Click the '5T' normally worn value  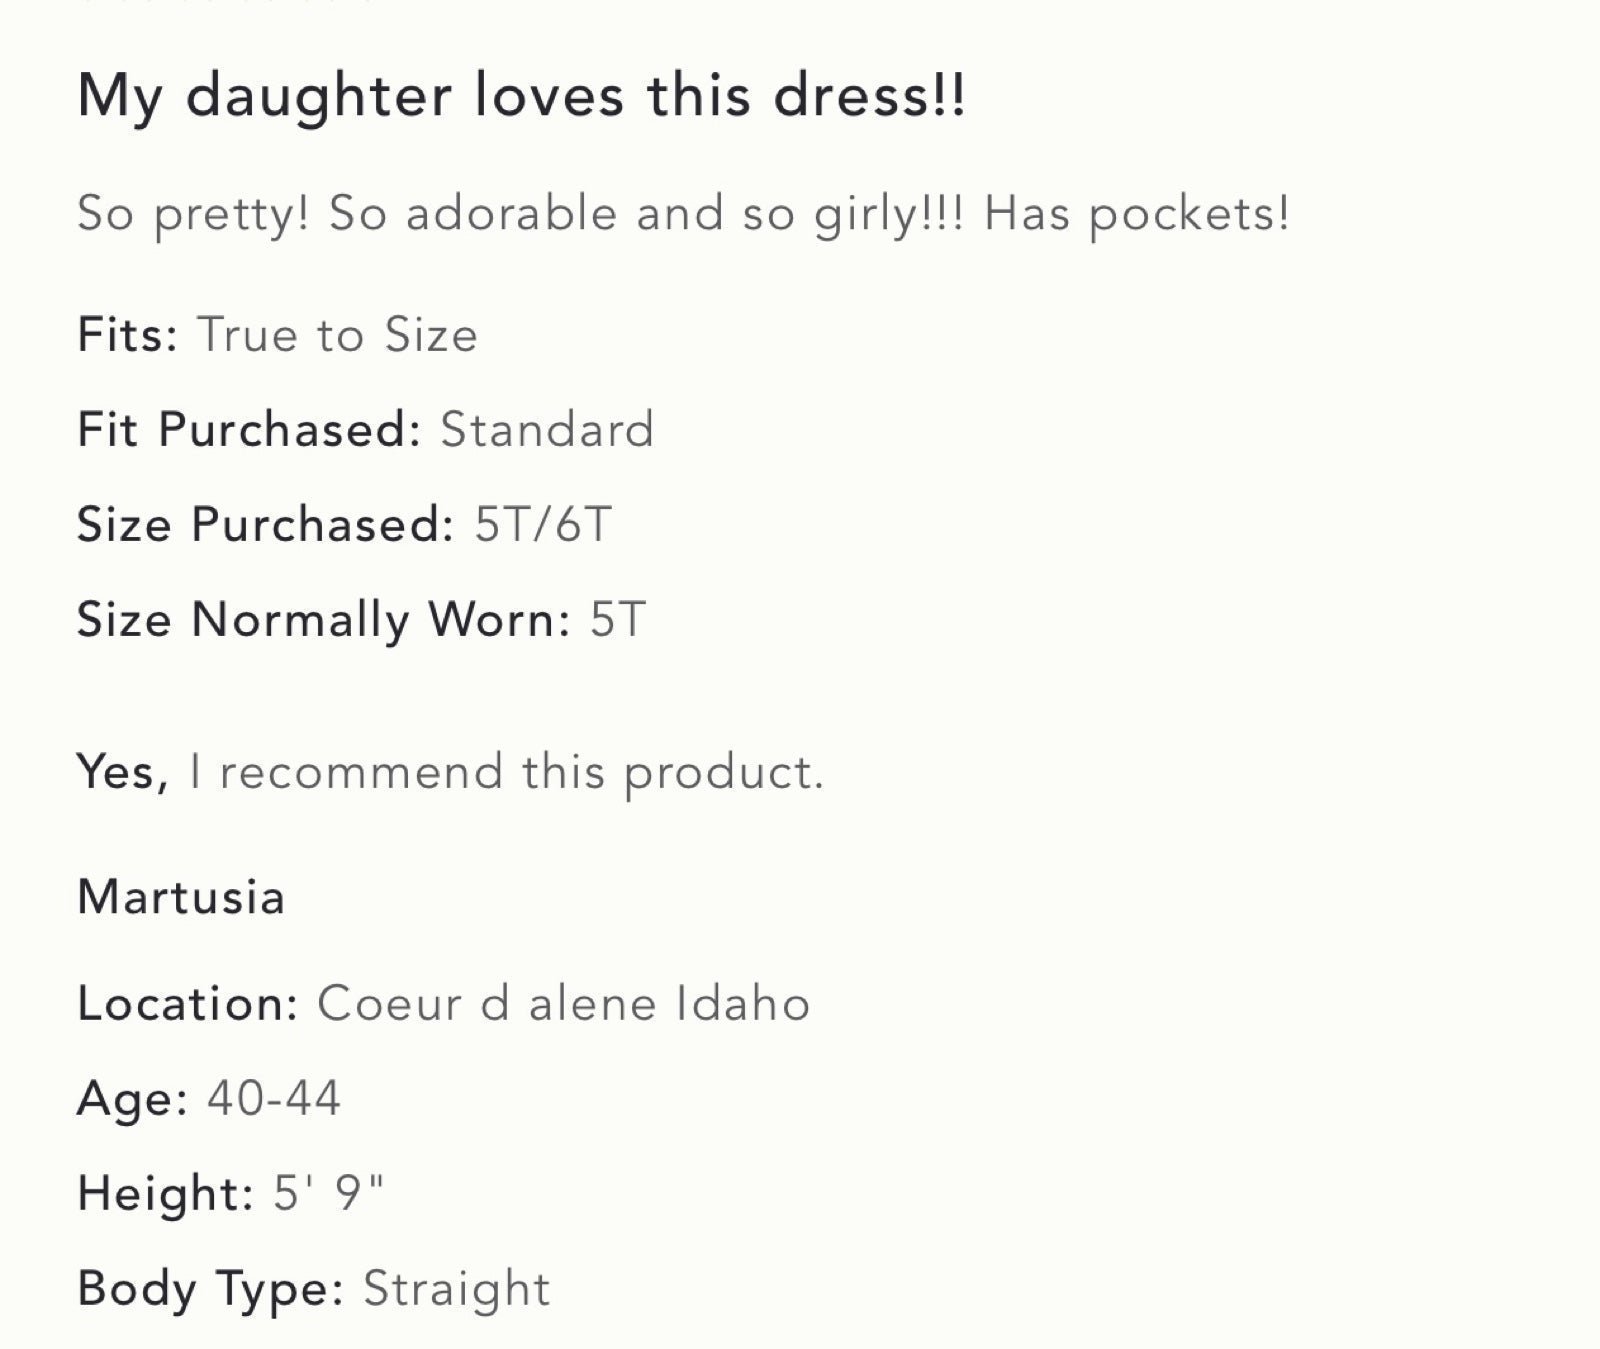click(x=618, y=619)
